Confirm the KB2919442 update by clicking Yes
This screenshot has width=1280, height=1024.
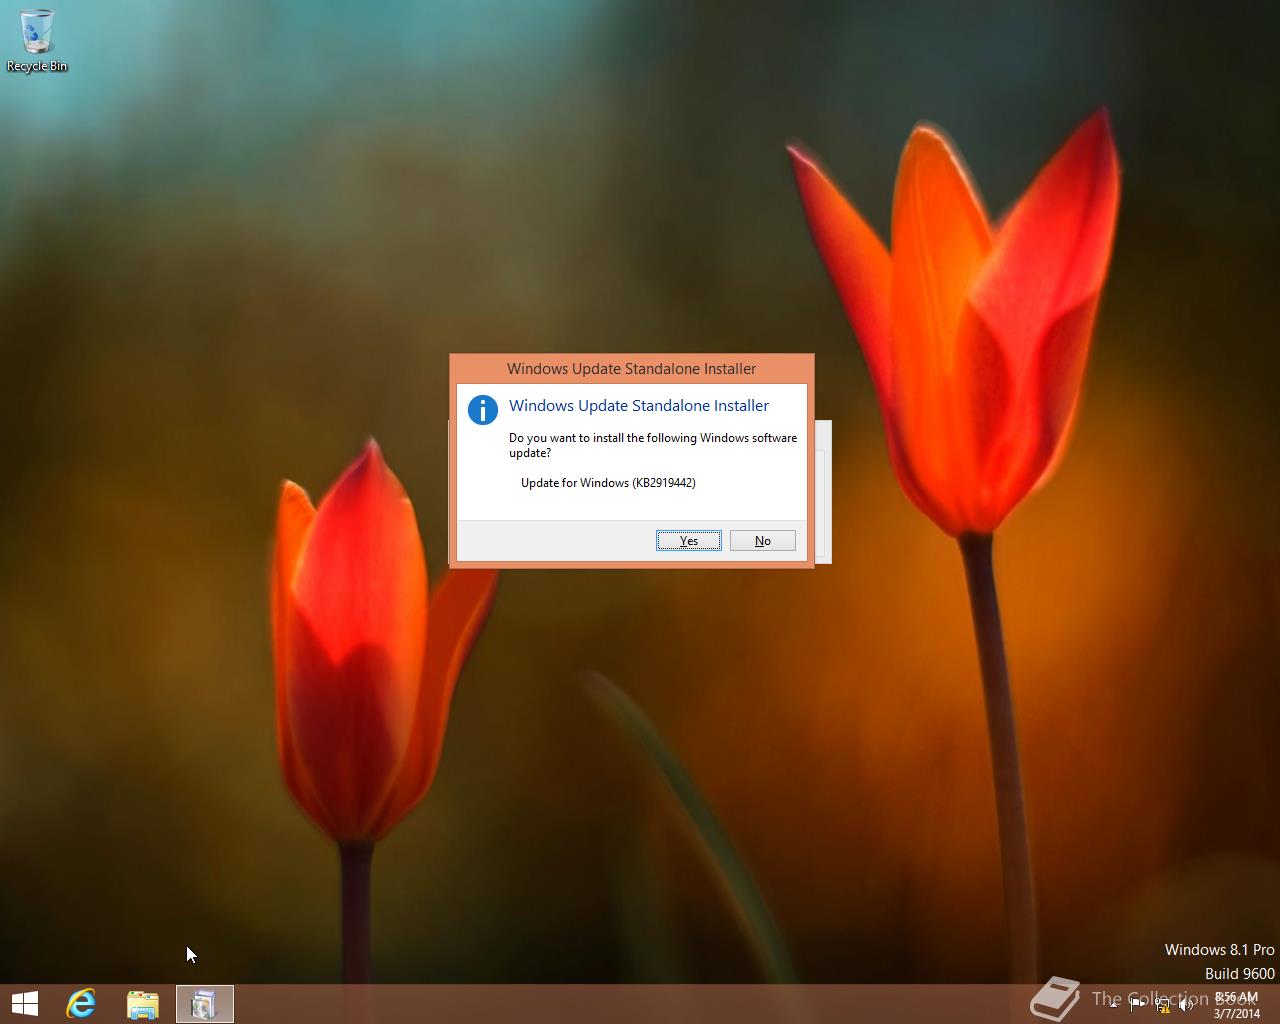click(689, 541)
